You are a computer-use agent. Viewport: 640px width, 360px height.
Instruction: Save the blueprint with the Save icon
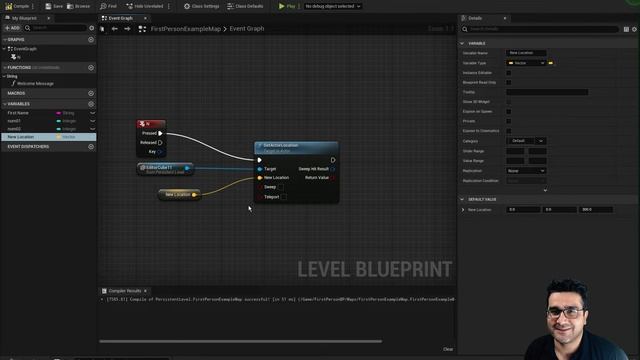click(x=48, y=6)
